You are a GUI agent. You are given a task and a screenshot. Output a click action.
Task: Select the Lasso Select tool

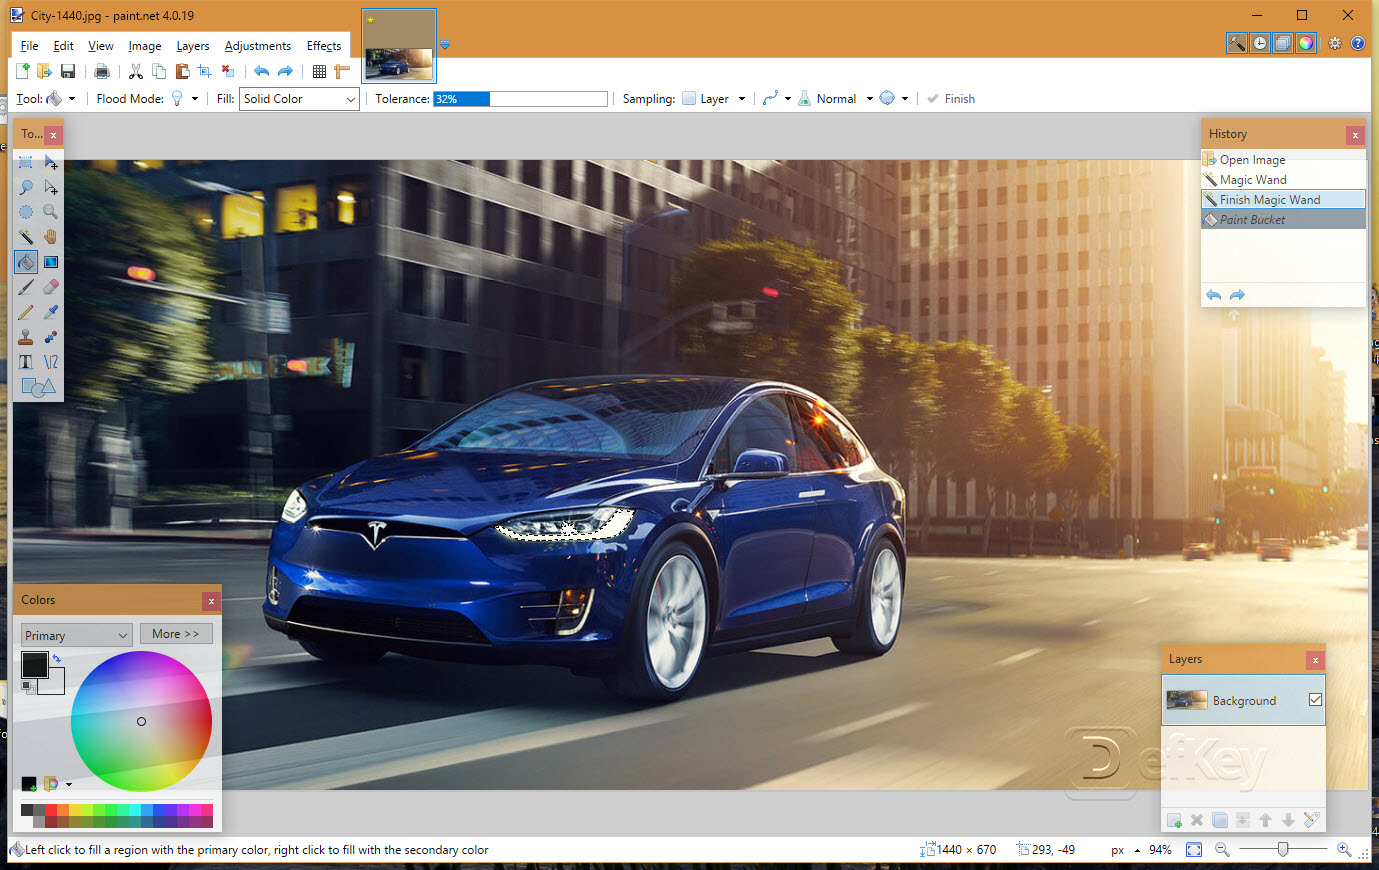[26, 187]
